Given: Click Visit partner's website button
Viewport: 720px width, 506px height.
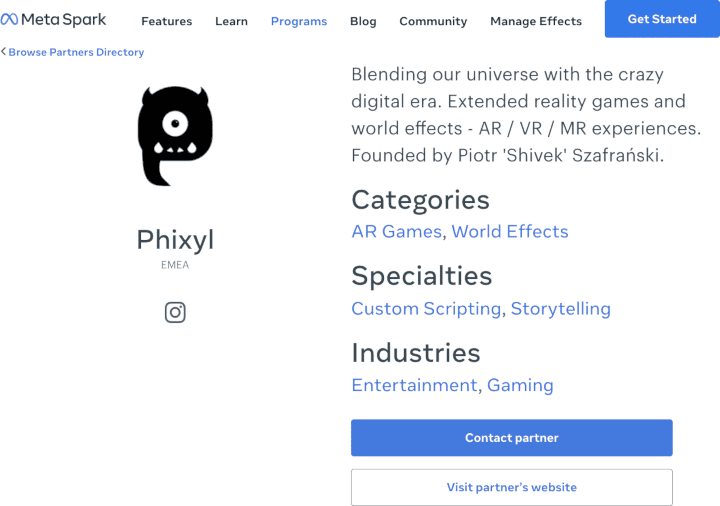Looking at the screenshot, I should (511, 487).
